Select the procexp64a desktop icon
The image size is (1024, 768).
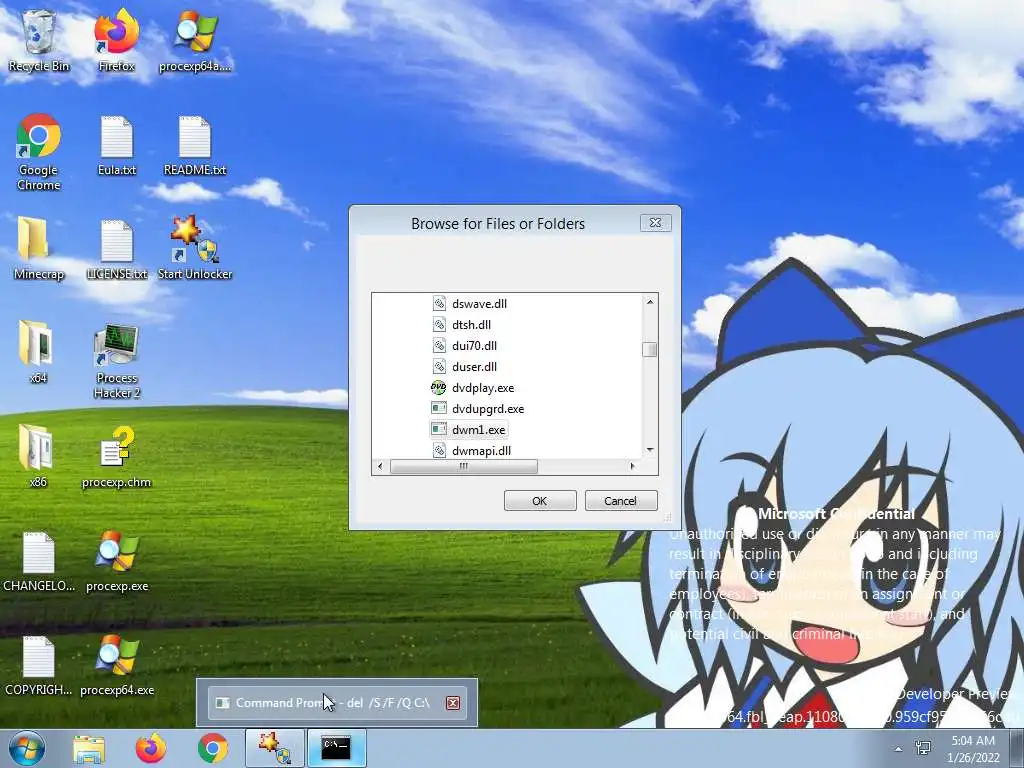(195, 40)
